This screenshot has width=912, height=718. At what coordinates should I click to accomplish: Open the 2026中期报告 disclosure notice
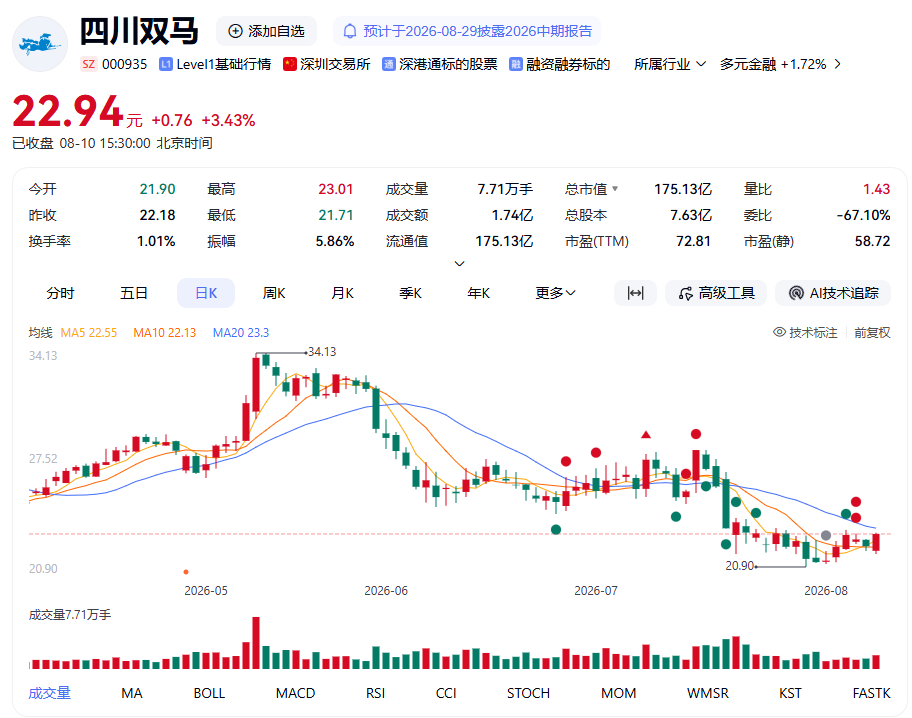tap(466, 31)
